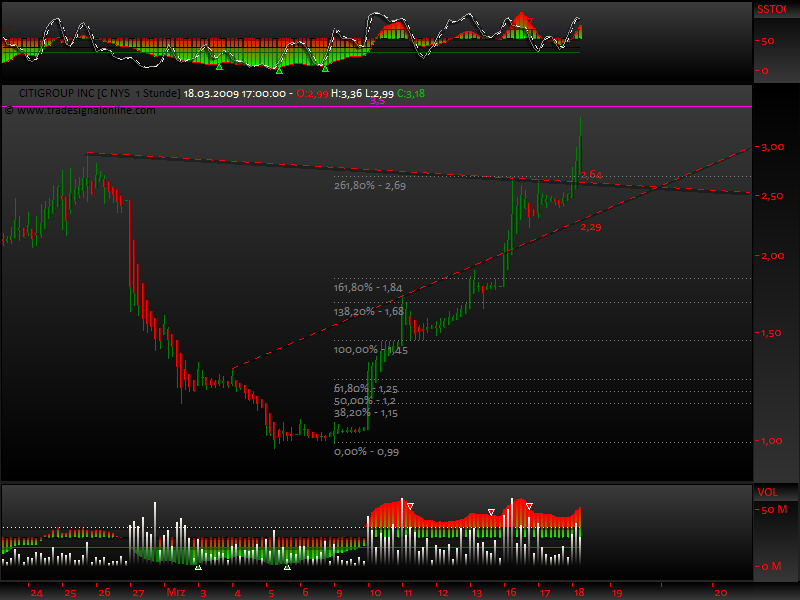Click the 50 M volume axis label

[x=774, y=510]
